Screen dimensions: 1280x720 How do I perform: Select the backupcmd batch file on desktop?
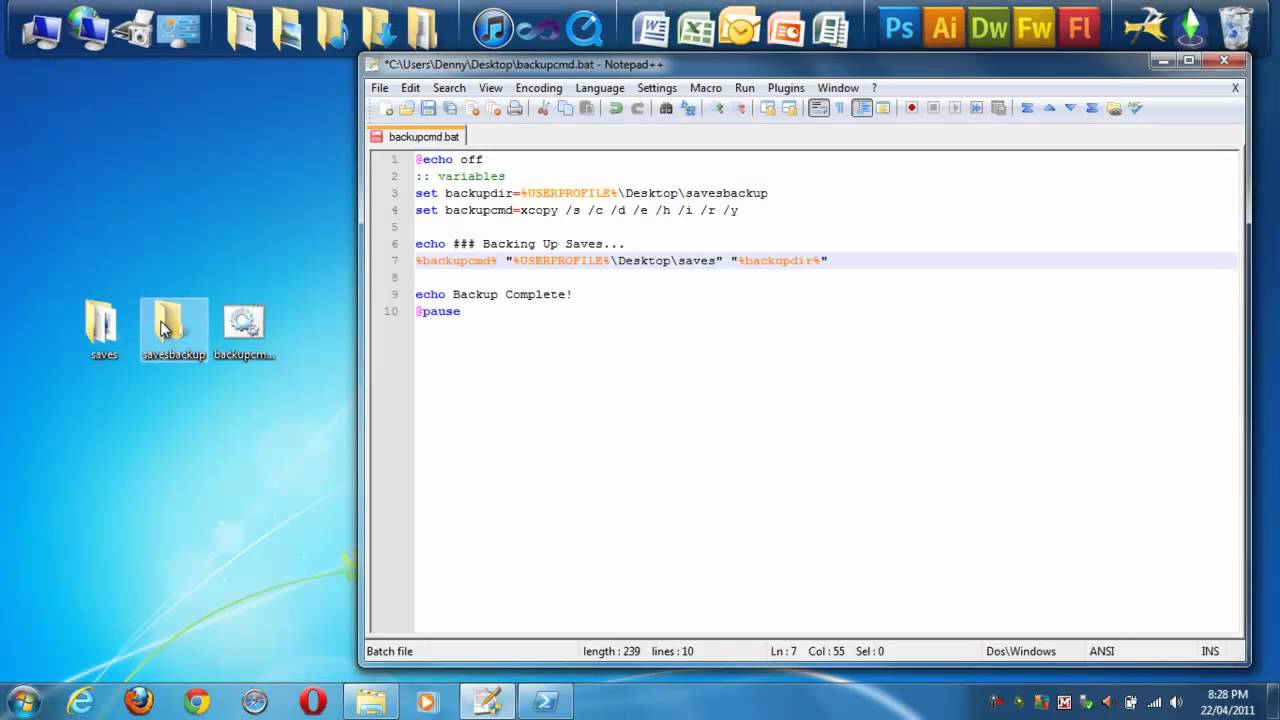tap(244, 331)
